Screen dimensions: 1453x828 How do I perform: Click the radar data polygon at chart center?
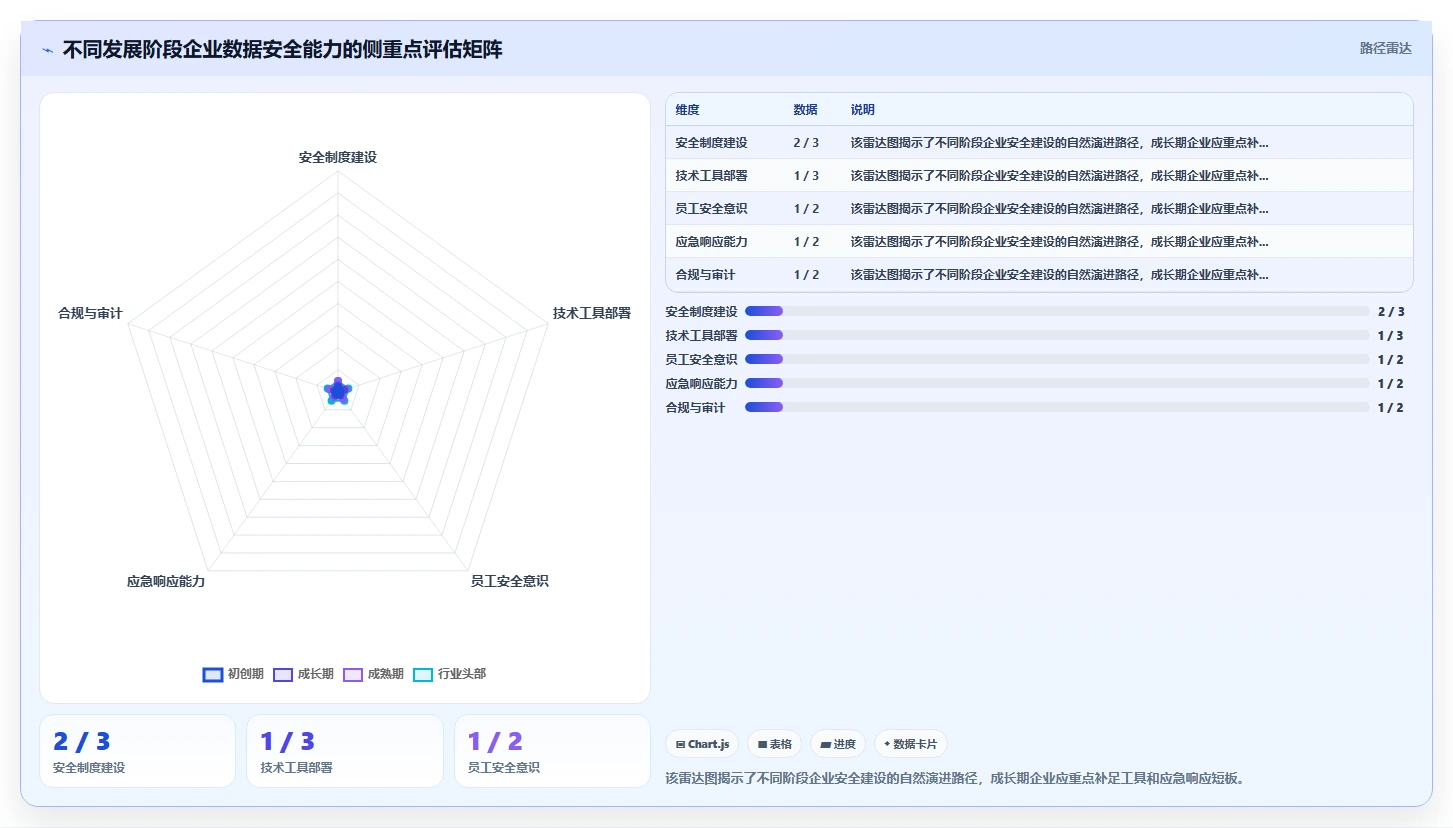pos(338,391)
